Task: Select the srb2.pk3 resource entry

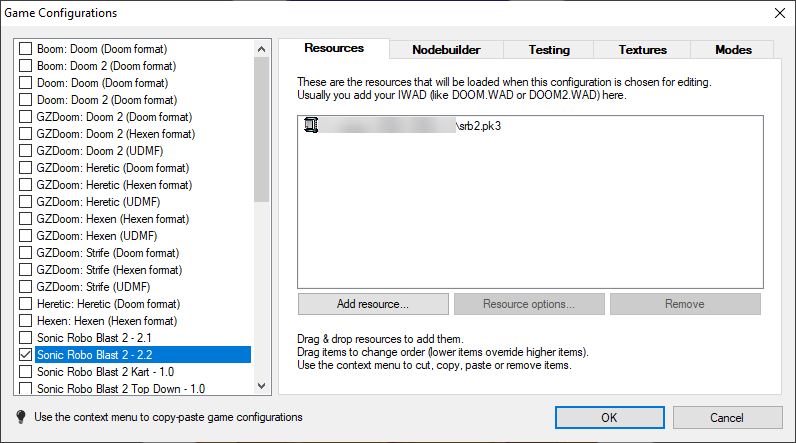Action: coord(403,125)
